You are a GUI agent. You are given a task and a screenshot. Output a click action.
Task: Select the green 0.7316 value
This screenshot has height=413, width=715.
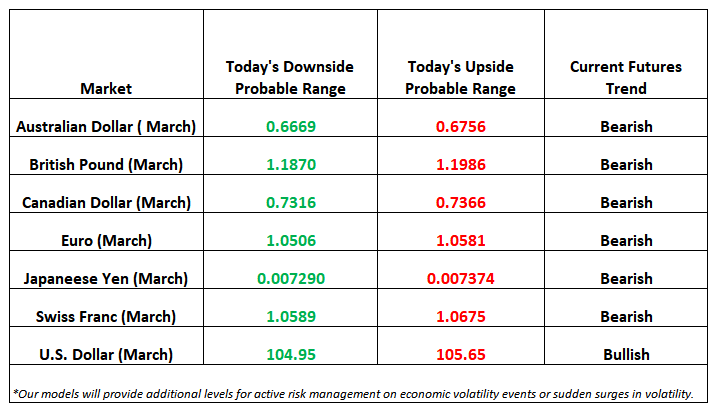point(291,202)
